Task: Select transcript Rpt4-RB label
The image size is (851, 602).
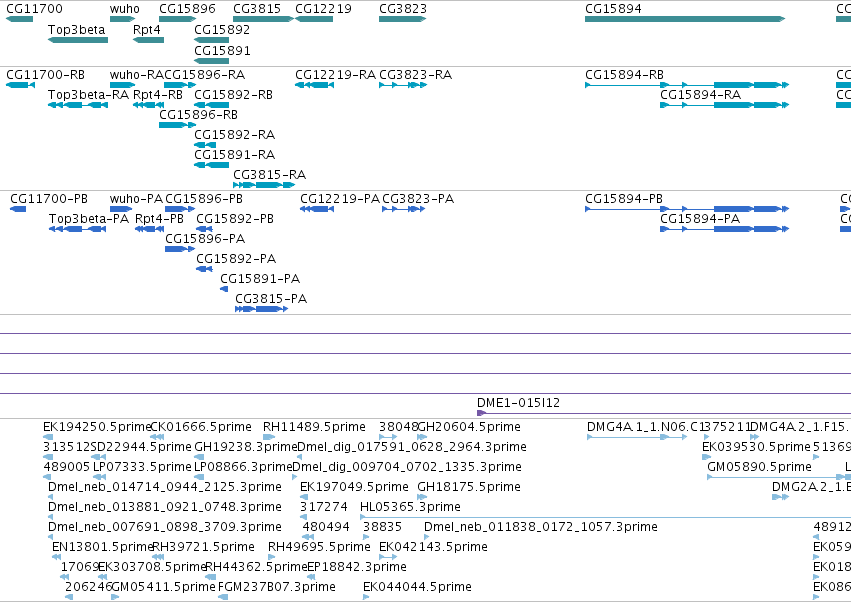Action: [158, 95]
